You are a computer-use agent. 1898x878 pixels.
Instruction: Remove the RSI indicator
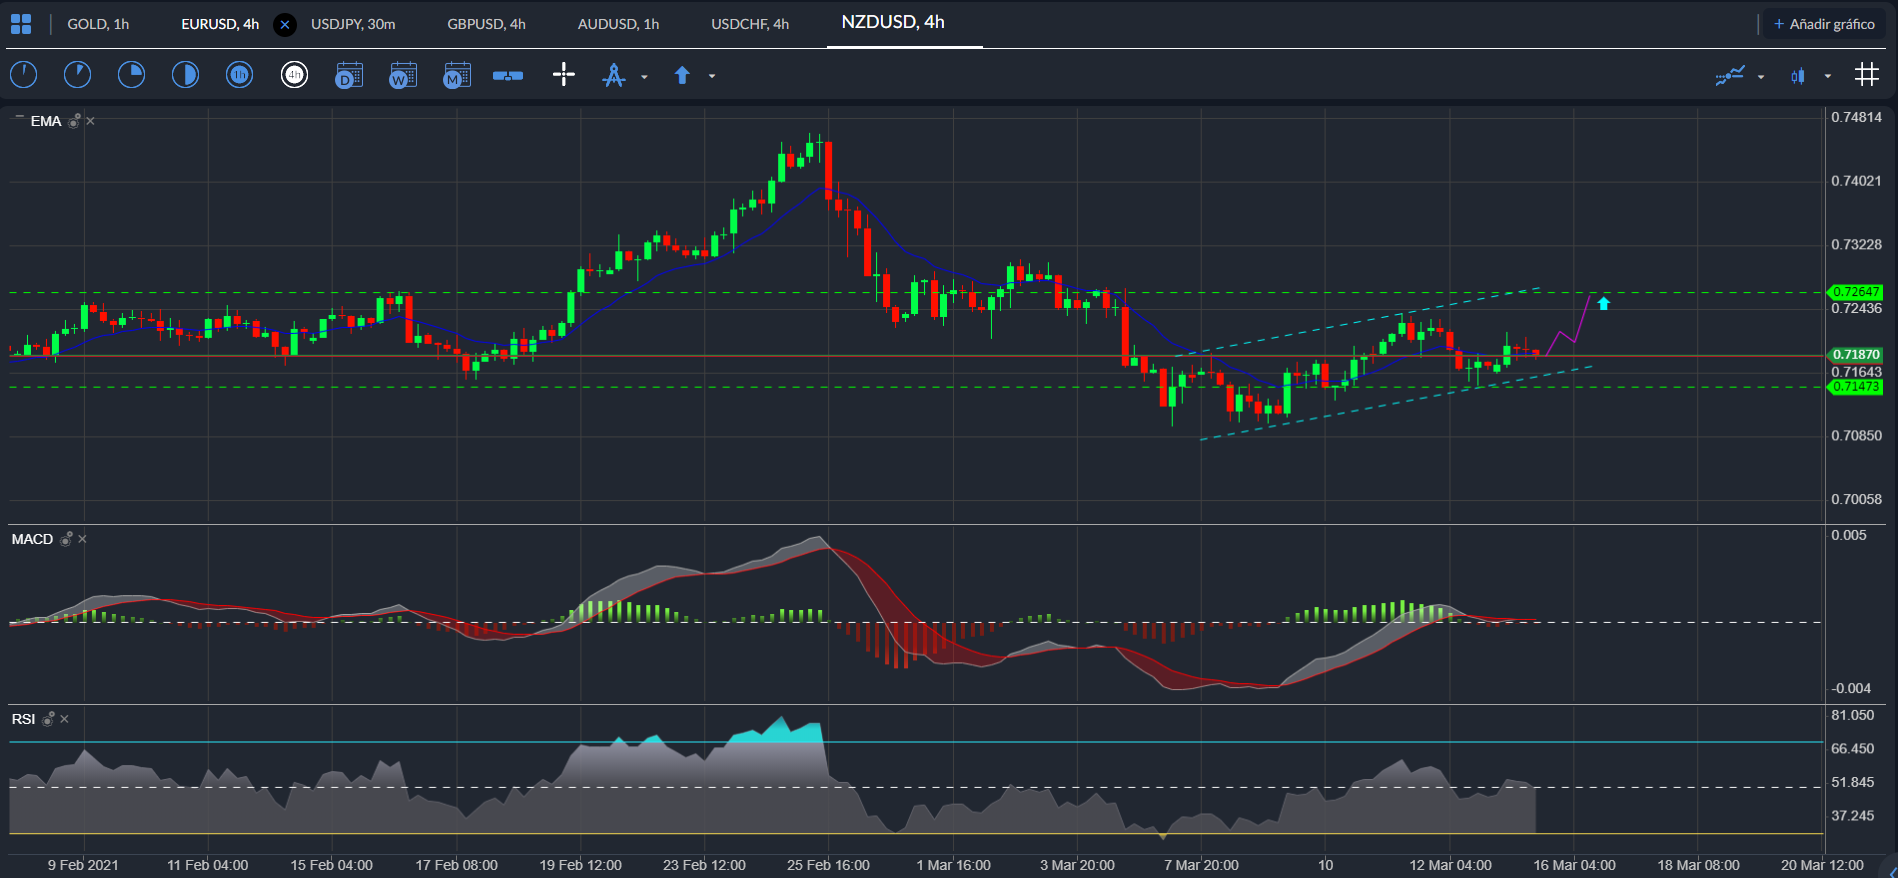point(64,719)
